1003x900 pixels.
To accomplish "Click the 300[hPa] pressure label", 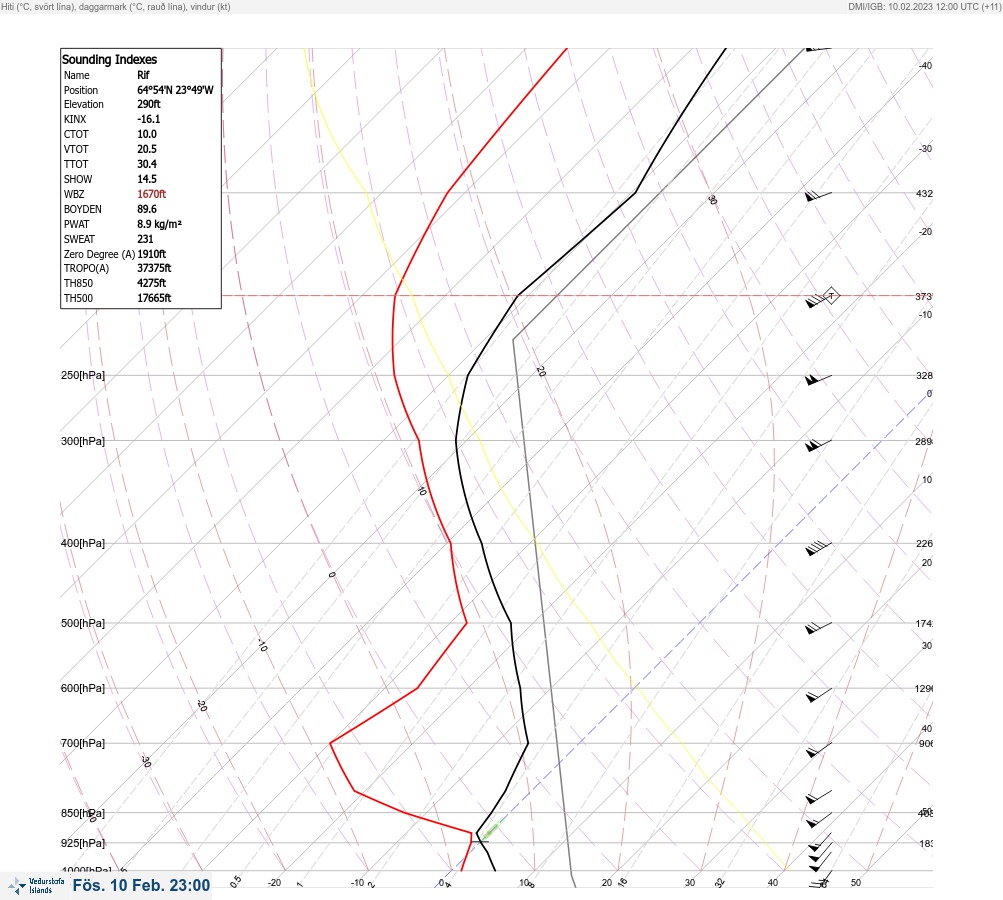I will point(83,441).
